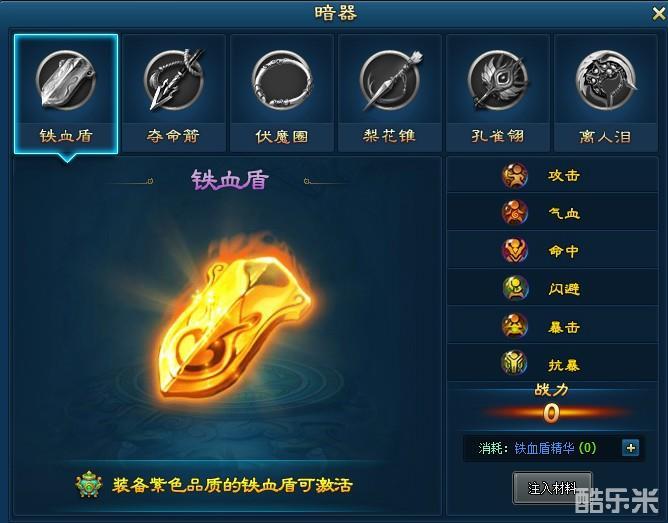Switch to the 夺命箭 tab label
Viewport: 668px width, 523px height.
[173, 136]
